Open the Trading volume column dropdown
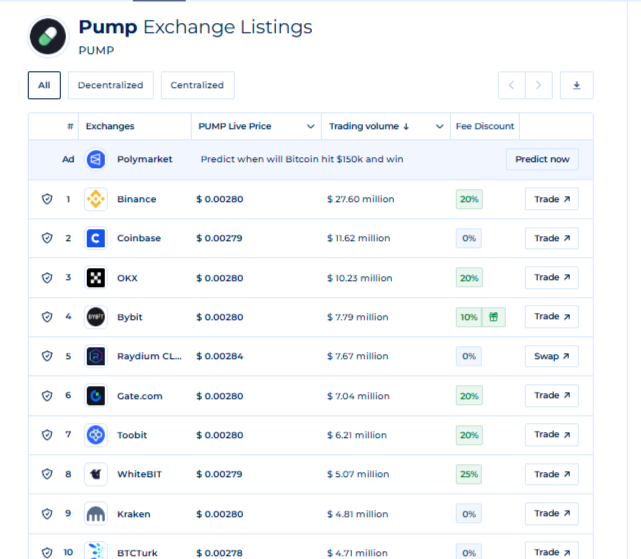This screenshot has width=641, height=559. pyautogui.click(x=439, y=126)
